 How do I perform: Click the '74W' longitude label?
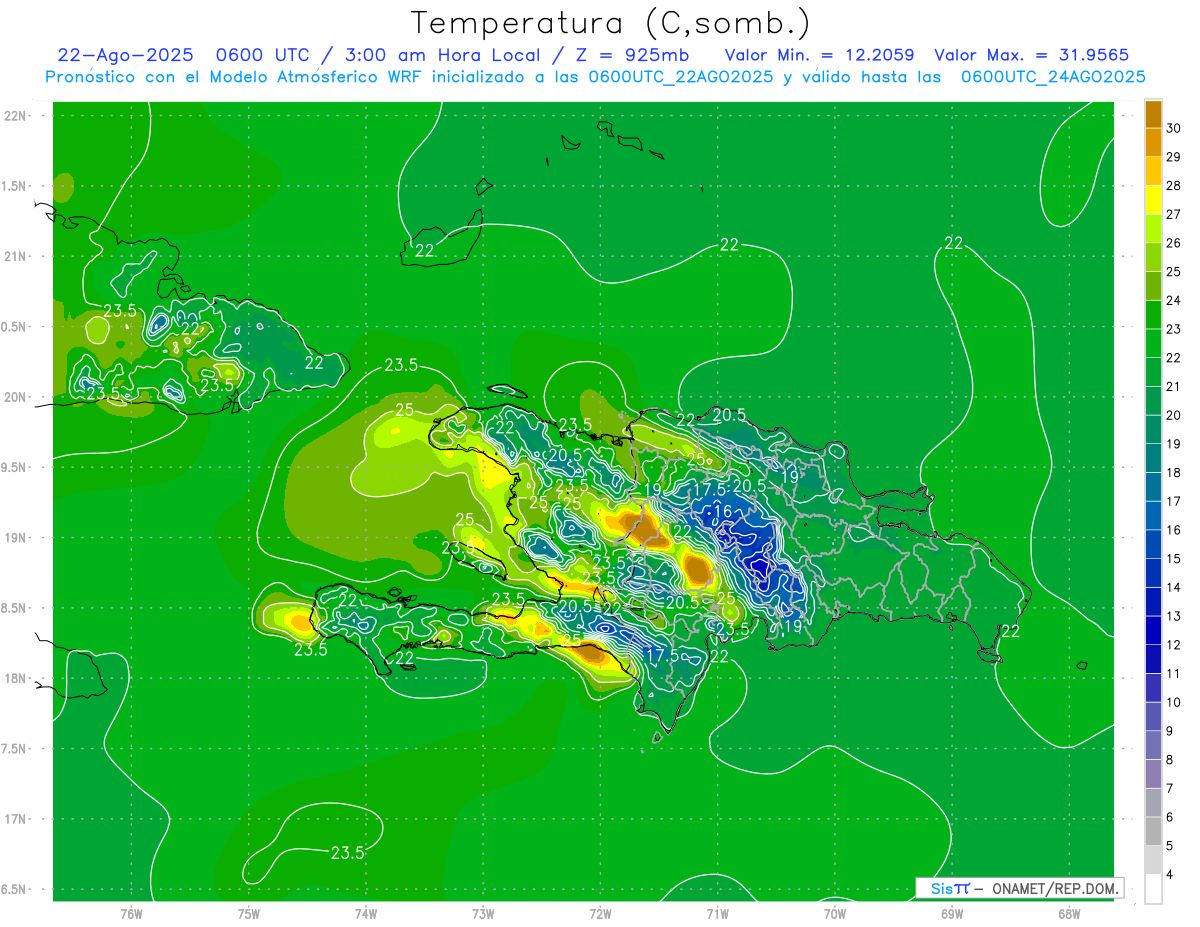[366, 913]
